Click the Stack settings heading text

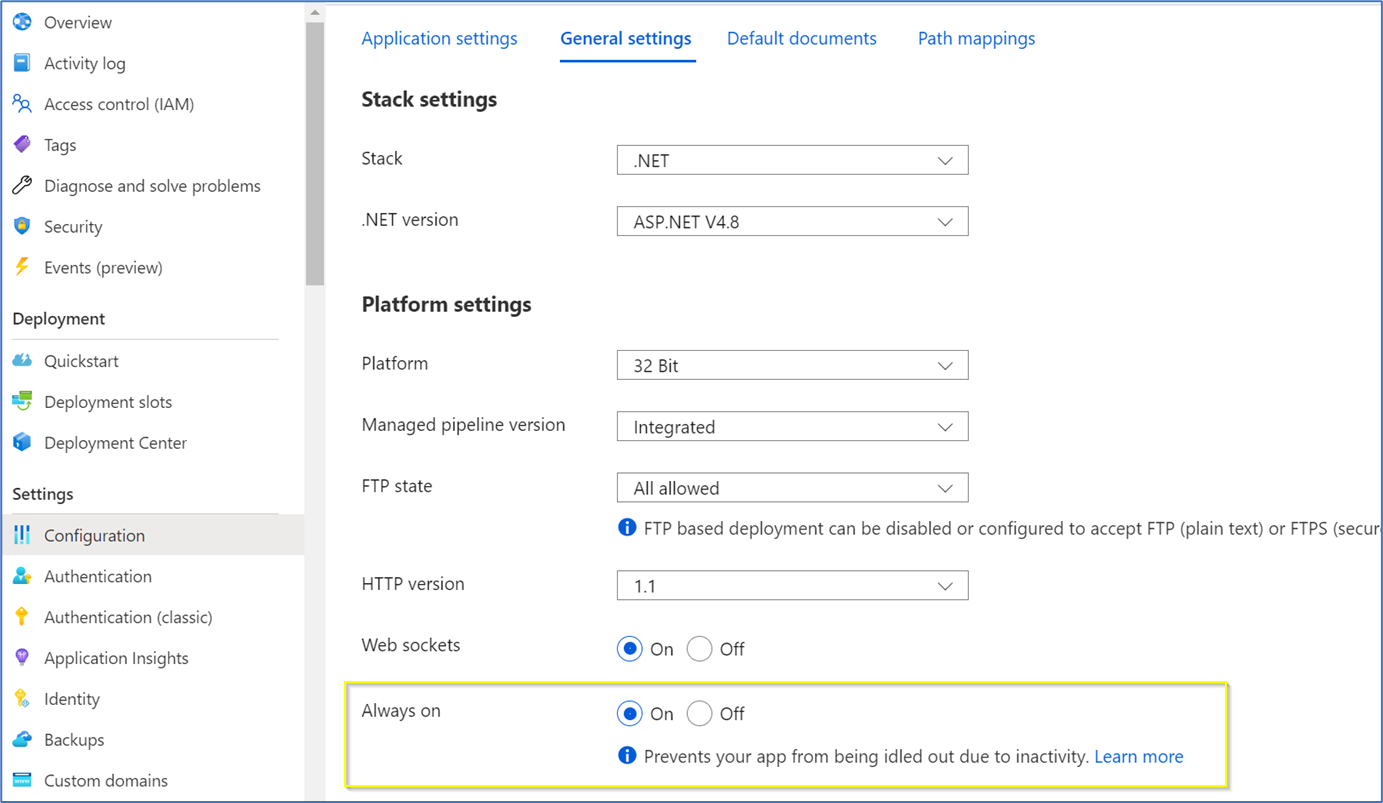[x=429, y=100]
